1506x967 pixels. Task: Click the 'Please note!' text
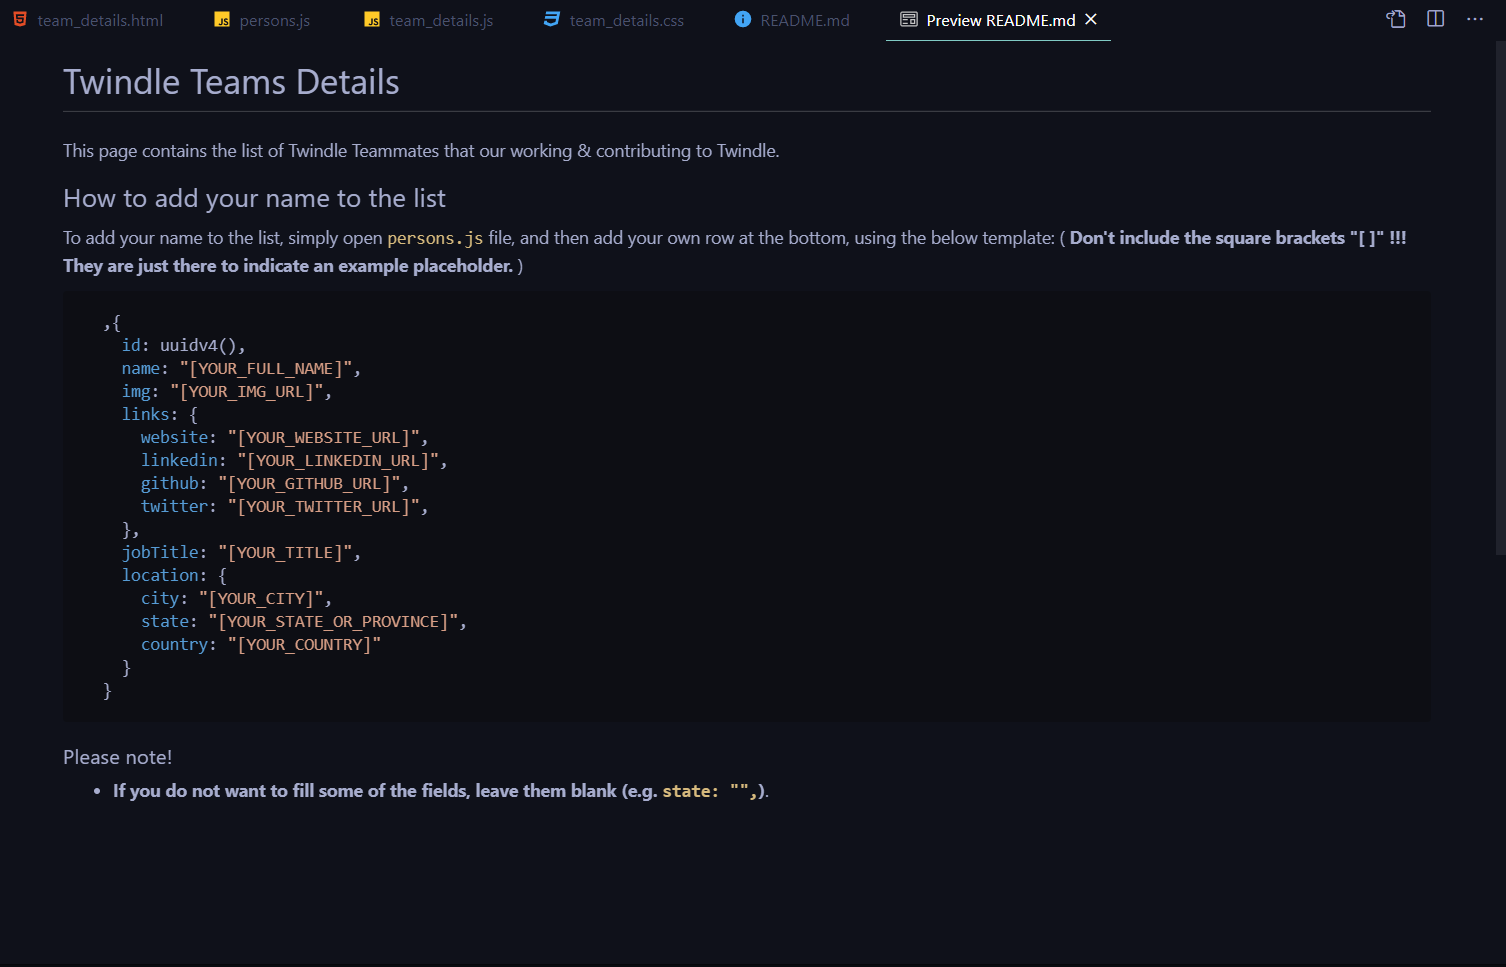click(x=117, y=757)
